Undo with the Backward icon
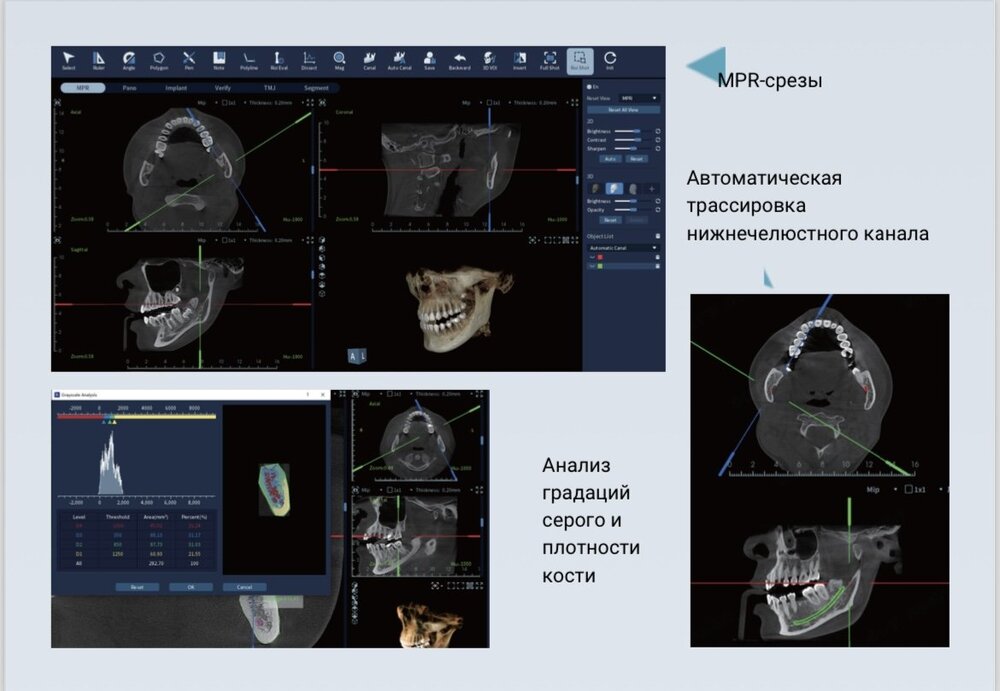 point(459,61)
